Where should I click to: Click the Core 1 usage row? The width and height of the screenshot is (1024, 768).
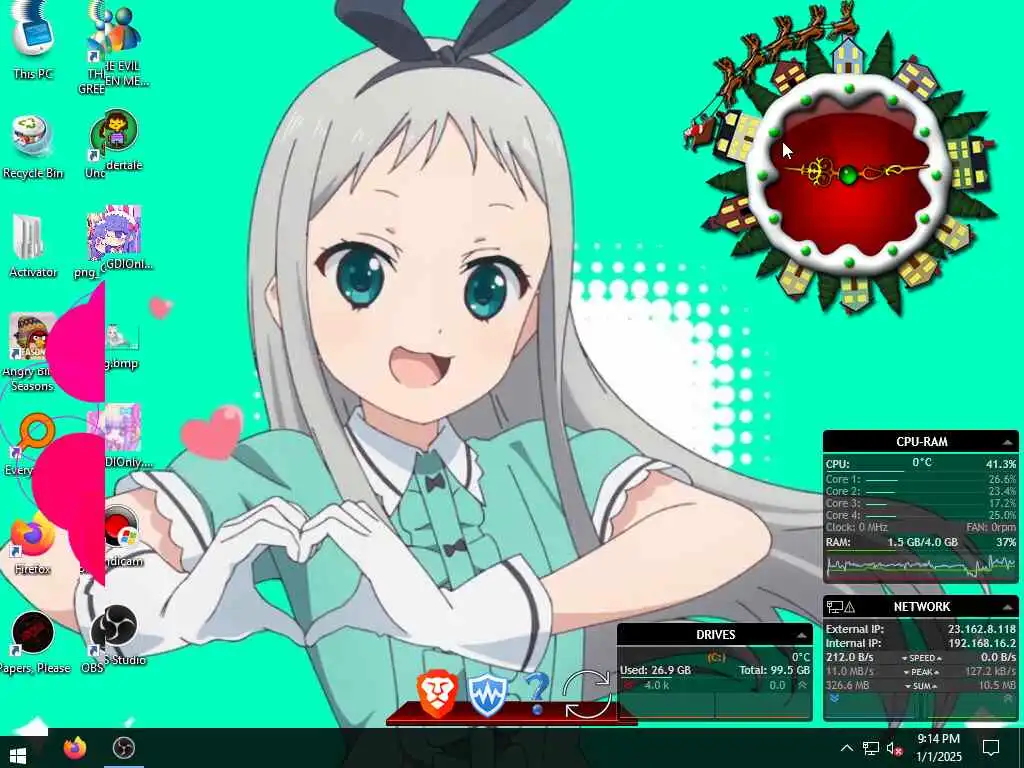pyautogui.click(x=921, y=479)
